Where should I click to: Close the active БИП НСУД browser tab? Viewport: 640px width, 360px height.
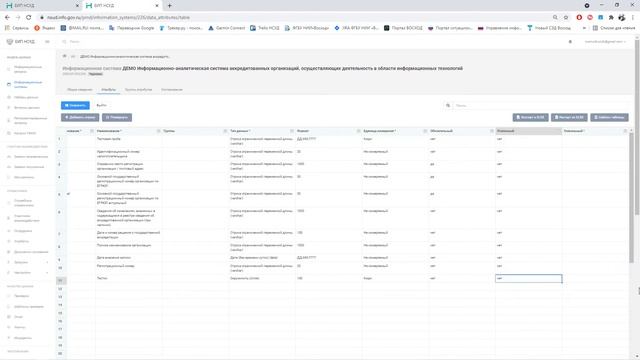(x=157, y=6)
